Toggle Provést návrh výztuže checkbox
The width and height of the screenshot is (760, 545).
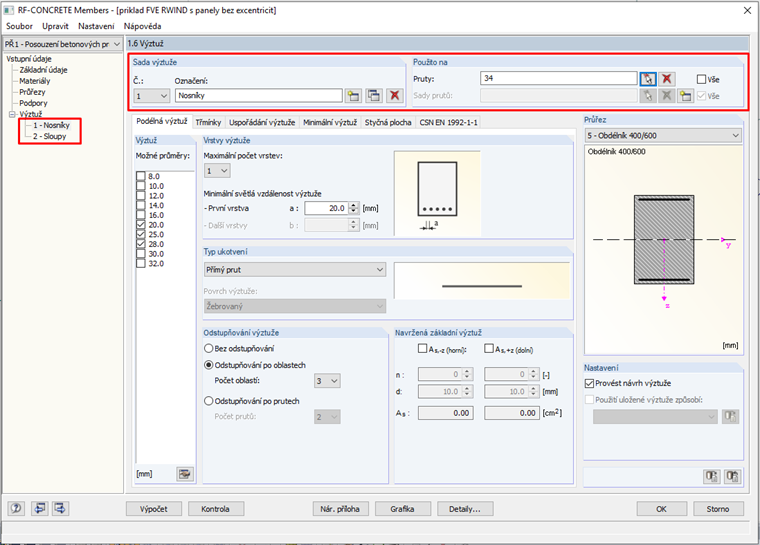click(x=589, y=383)
